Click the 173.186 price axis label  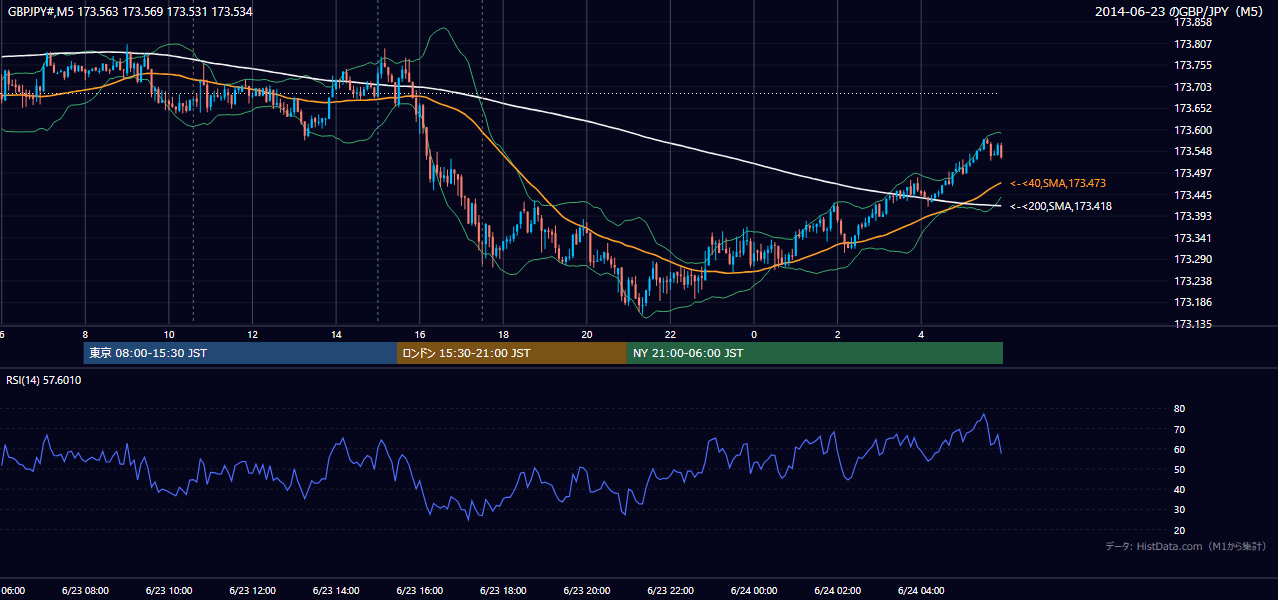point(1193,302)
